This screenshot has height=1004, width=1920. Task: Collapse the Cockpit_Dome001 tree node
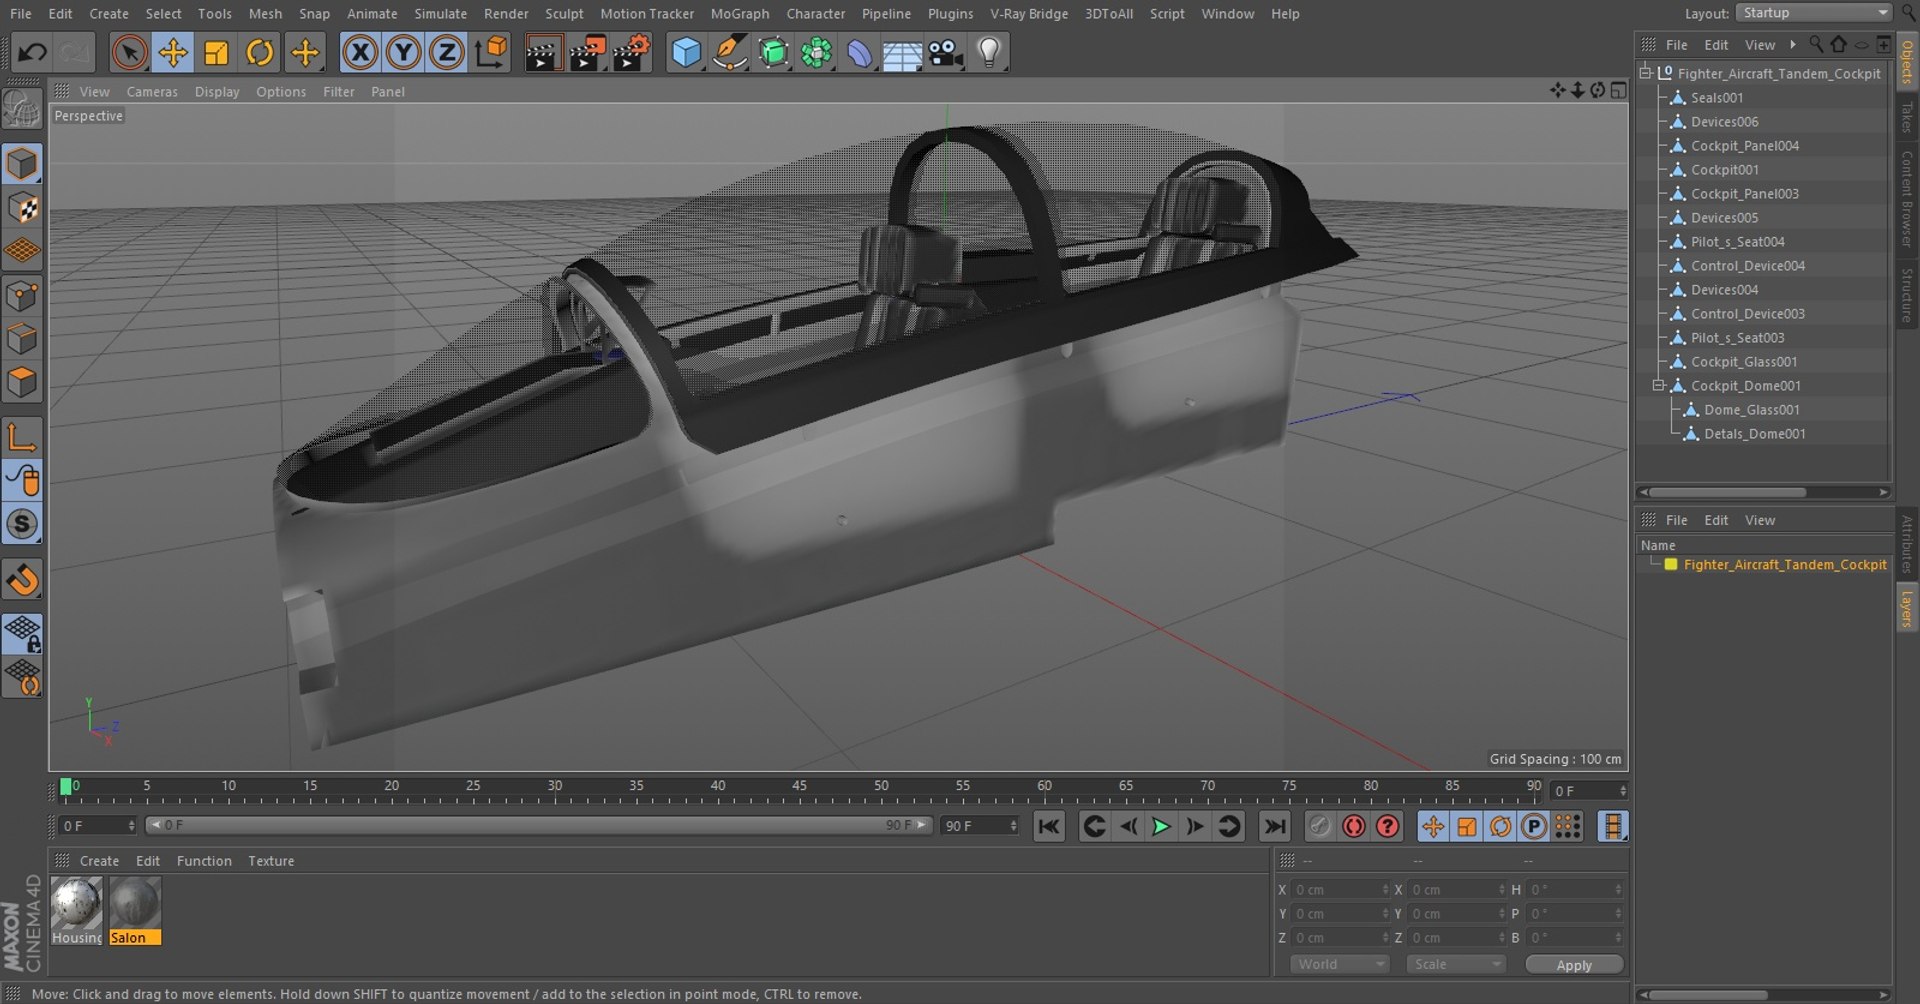[1658, 385]
